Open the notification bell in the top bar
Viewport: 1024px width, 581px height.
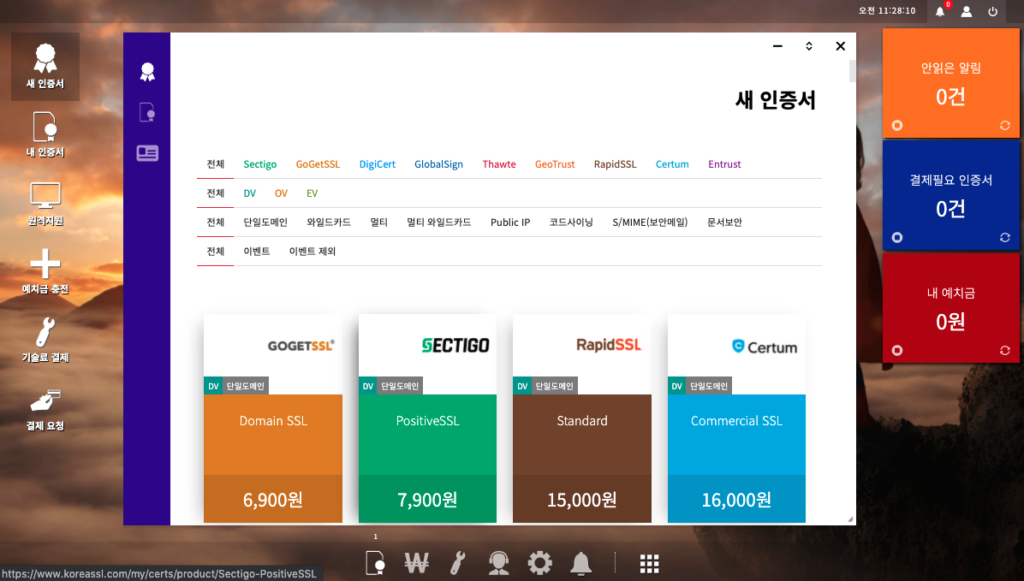940,11
